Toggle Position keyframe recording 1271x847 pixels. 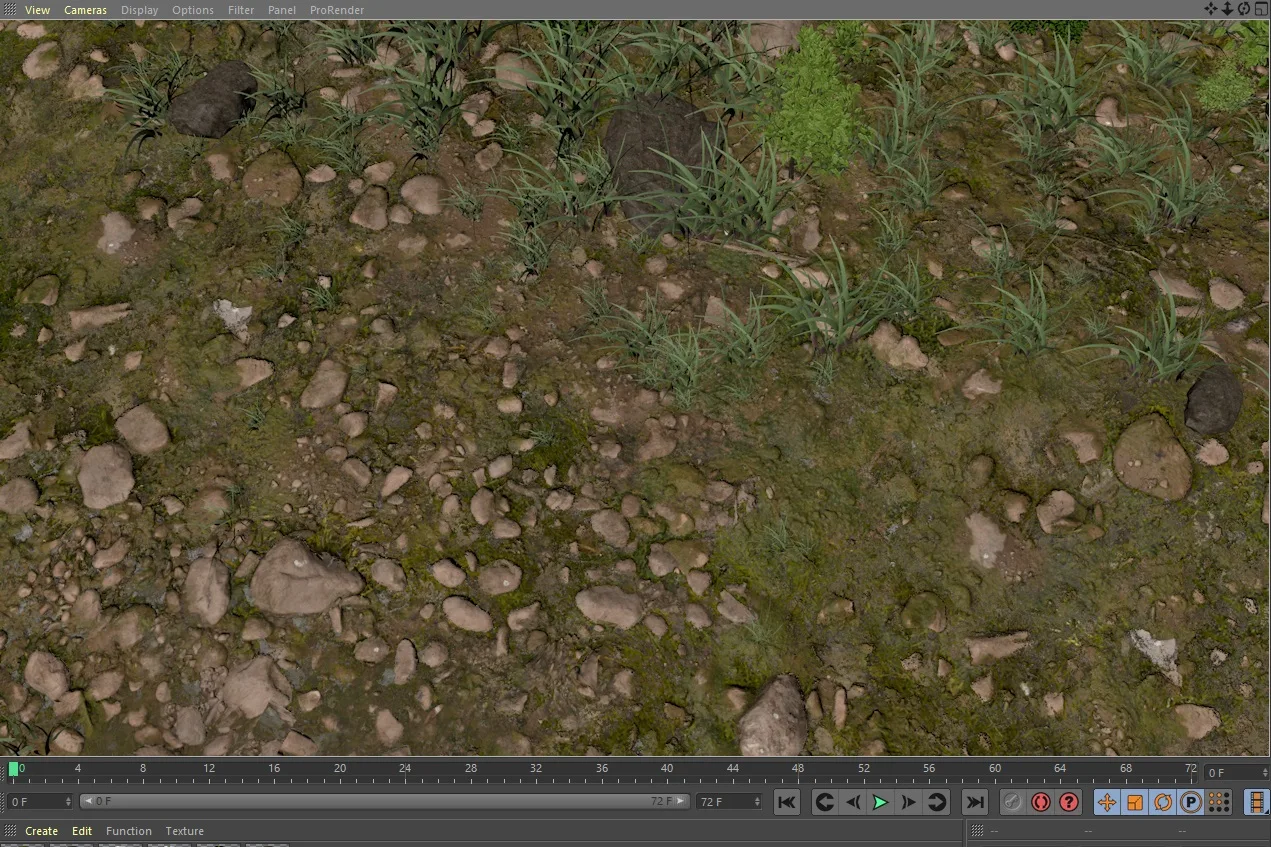(1106, 801)
